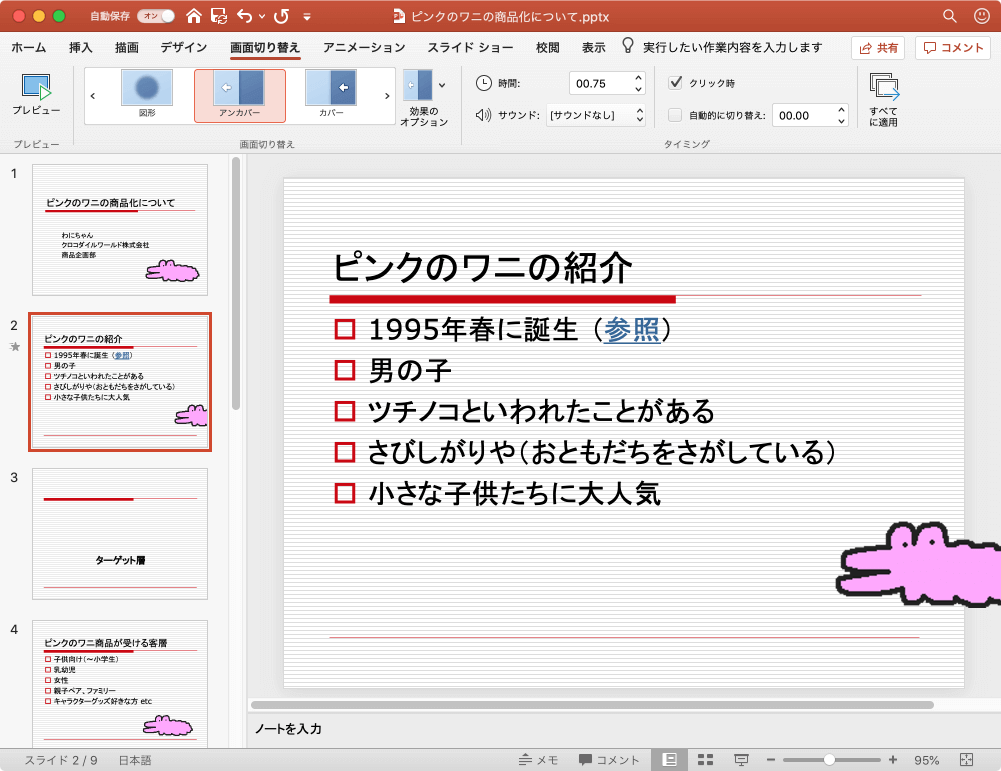Open 効果のオプション dropdown
The height and width of the screenshot is (771, 1001).
coord(424,98)
